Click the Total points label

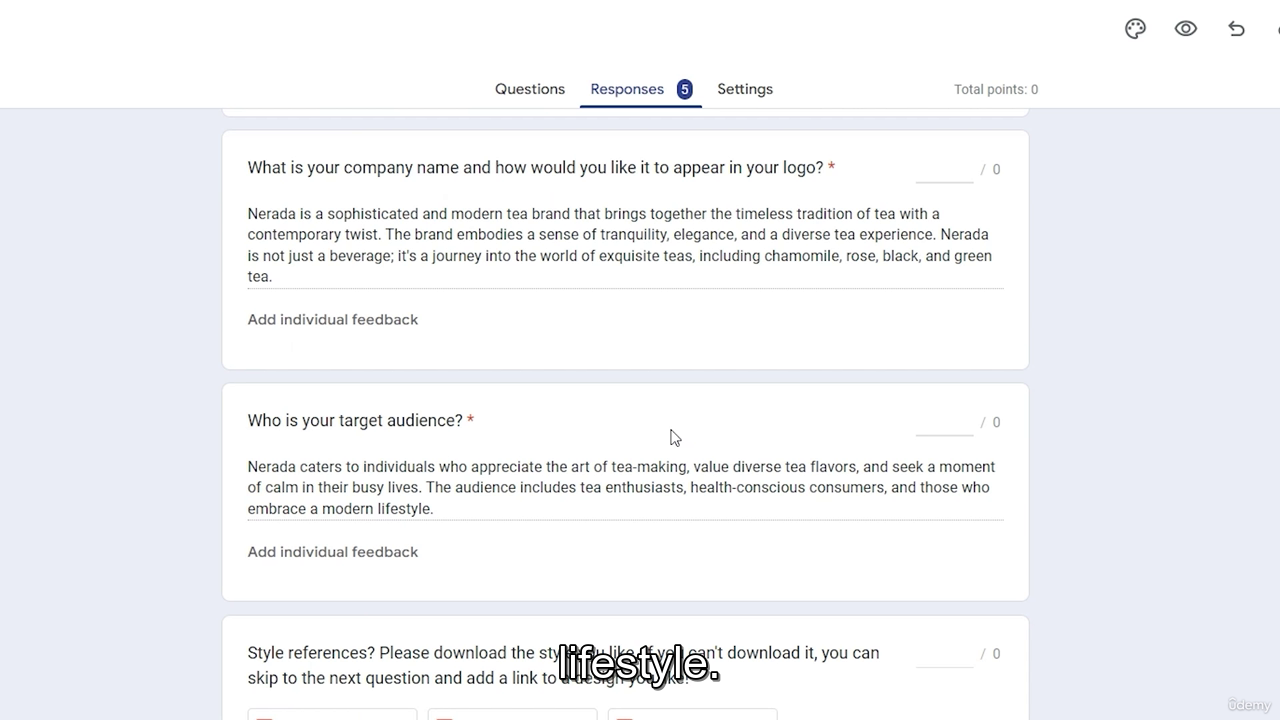coord(996,89)
